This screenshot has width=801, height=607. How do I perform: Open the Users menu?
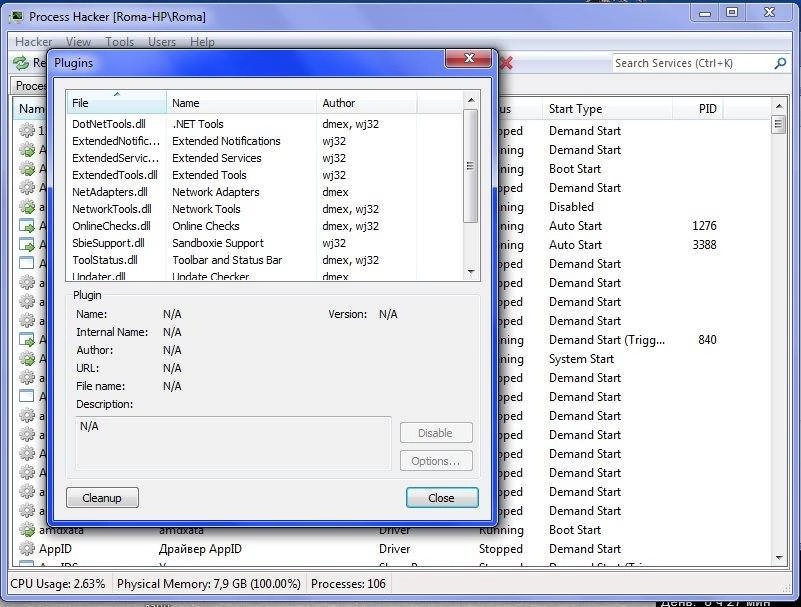tap(162, 42)
